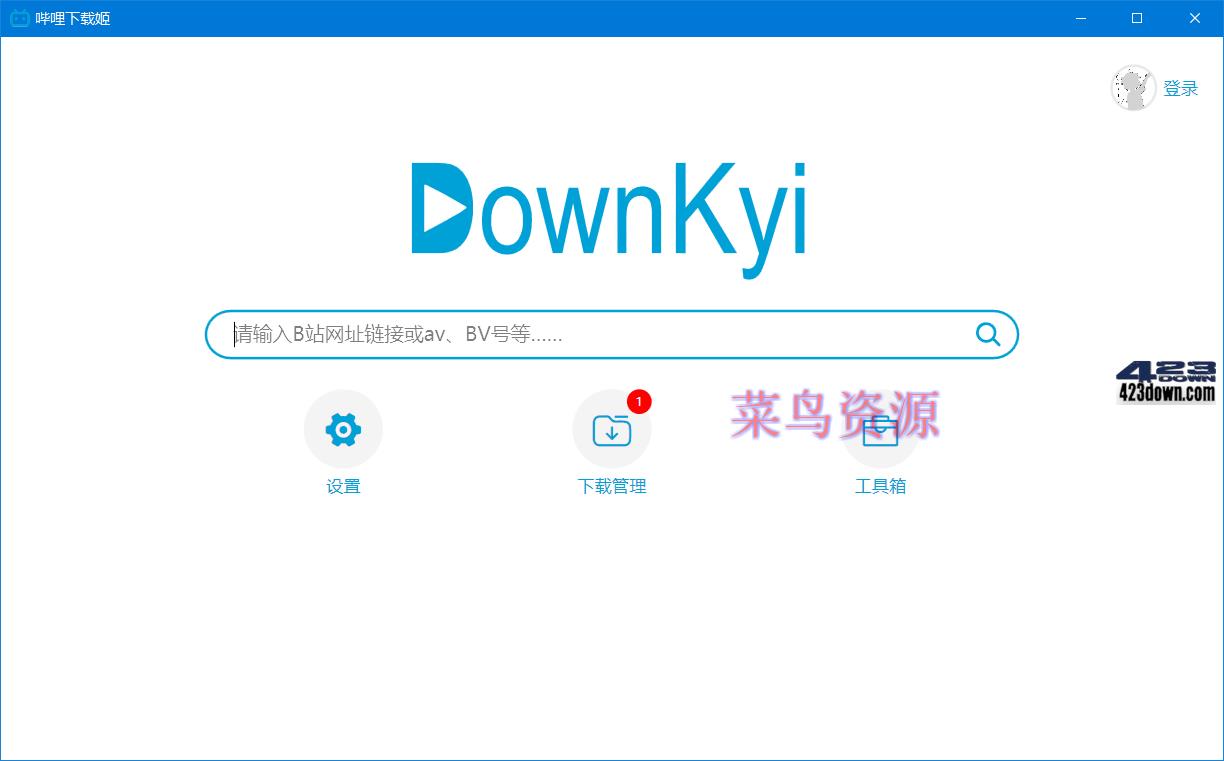Select the 工具箱 label text

(880, 486)
